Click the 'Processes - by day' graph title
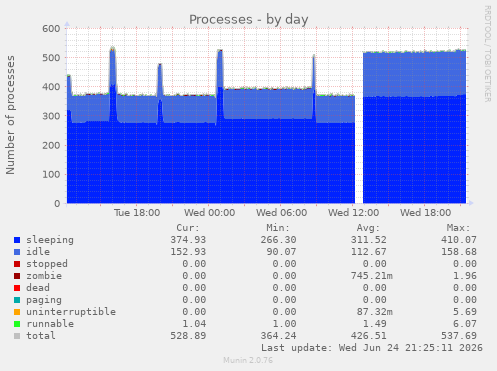This screenshot has width=497, height=371. click(x=249, y=20)
